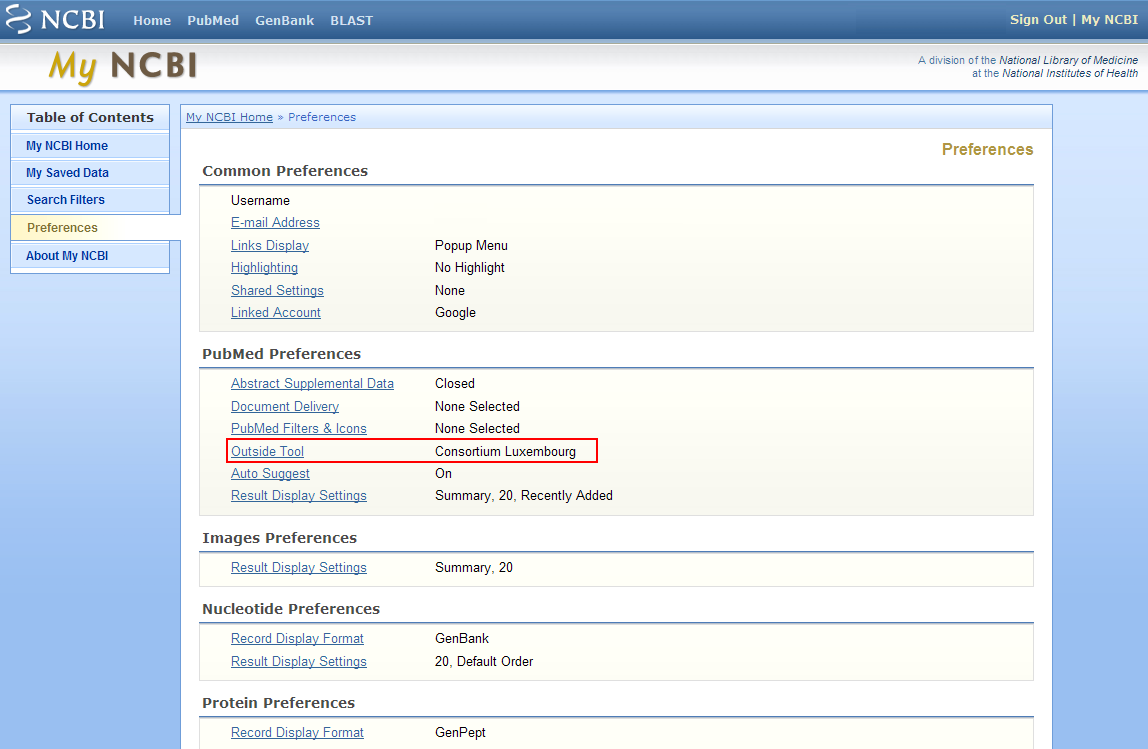This screenshot has height=749, width=1148.
Task: Click the NCBI logo in header
Action: pos(55,20)
